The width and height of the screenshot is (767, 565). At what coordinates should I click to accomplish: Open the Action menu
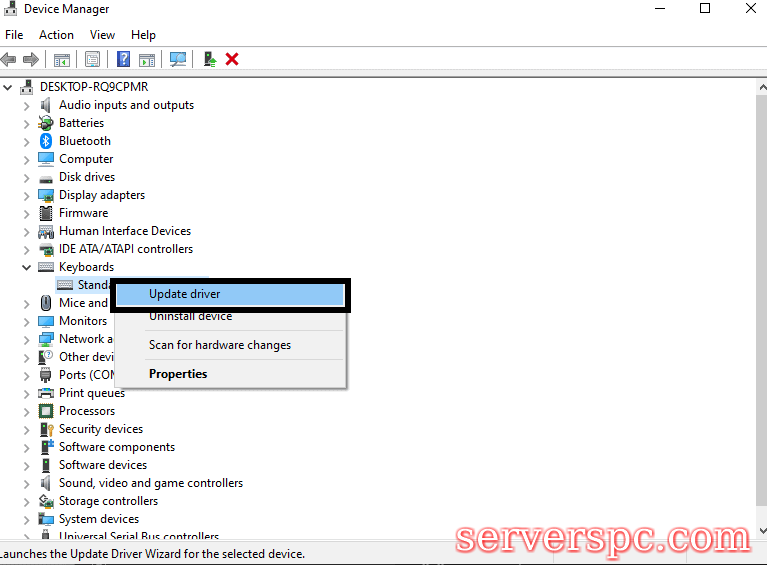coord(56,35)
